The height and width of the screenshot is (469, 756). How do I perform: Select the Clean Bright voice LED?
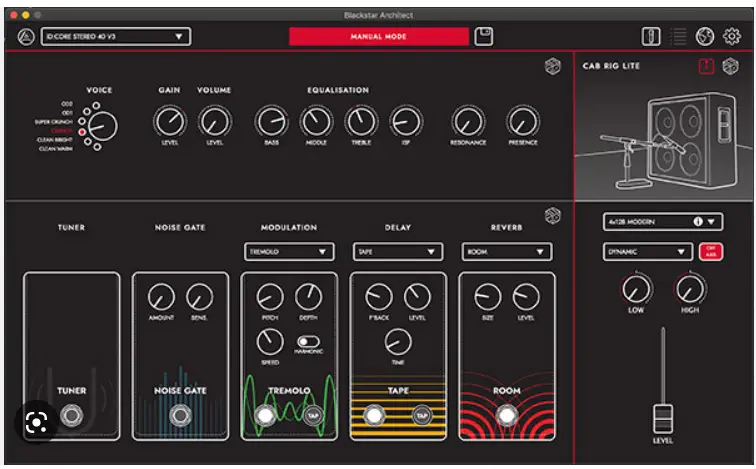(x=88, y=141)
